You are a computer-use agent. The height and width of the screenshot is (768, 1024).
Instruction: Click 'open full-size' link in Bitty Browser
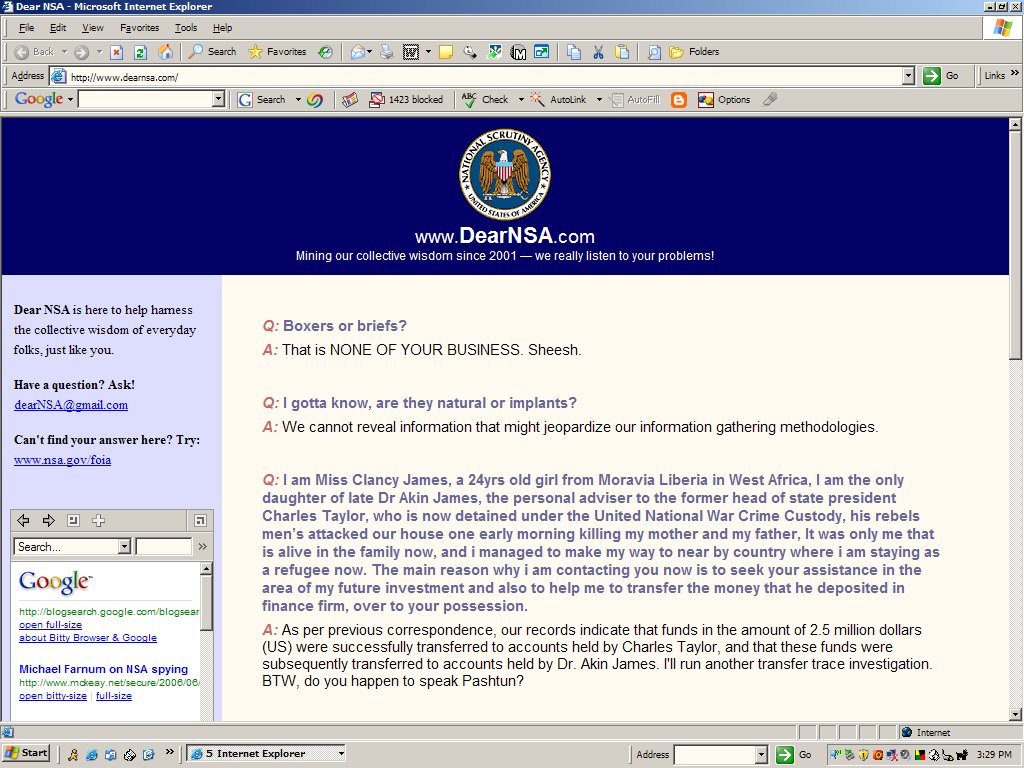[x=50, y=625]
